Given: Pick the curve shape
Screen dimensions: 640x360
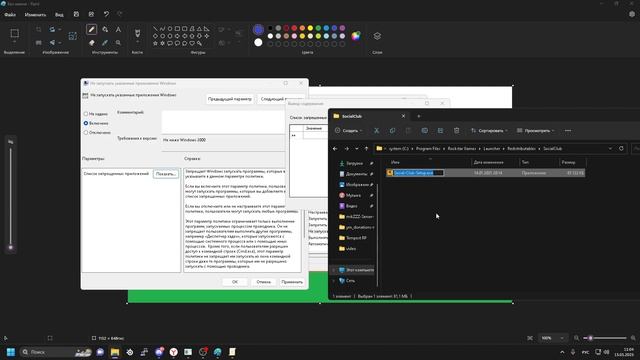Looking at the screenshot, I should click(162, 29).
